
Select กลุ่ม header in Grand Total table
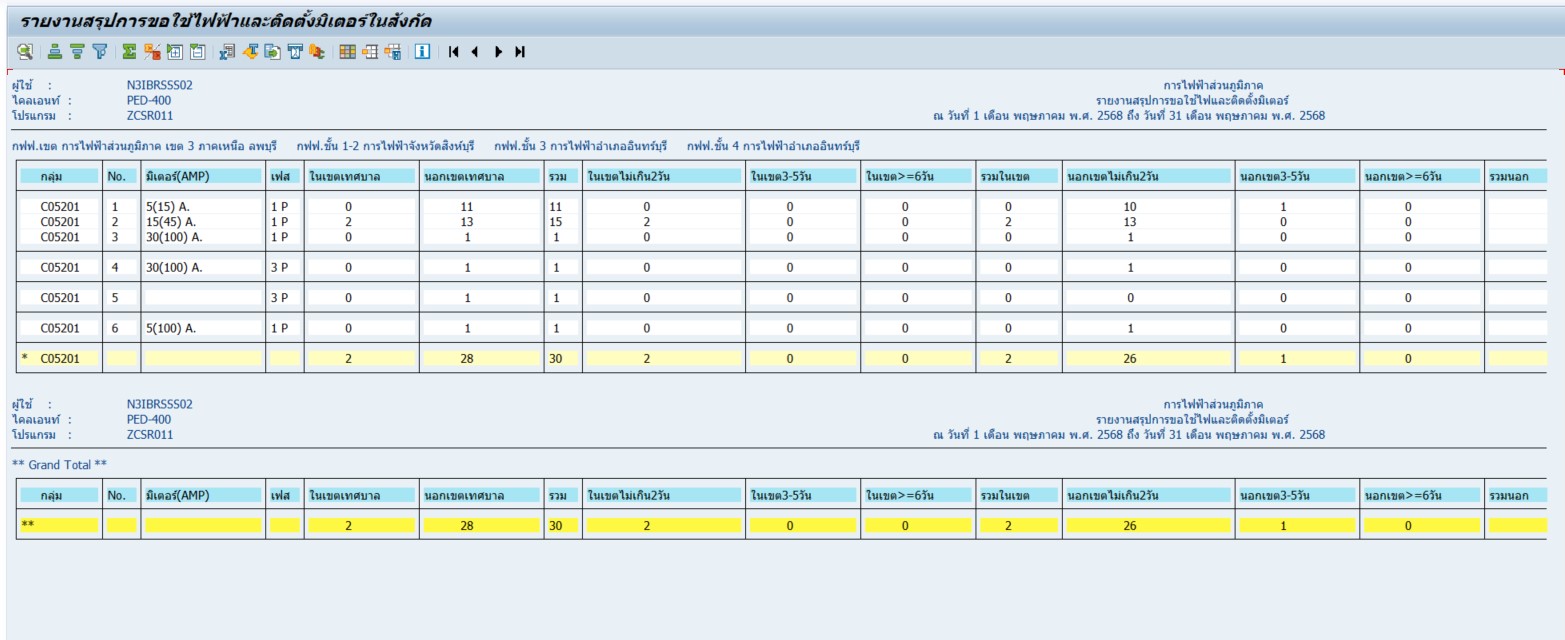click(x=59, y=495)
